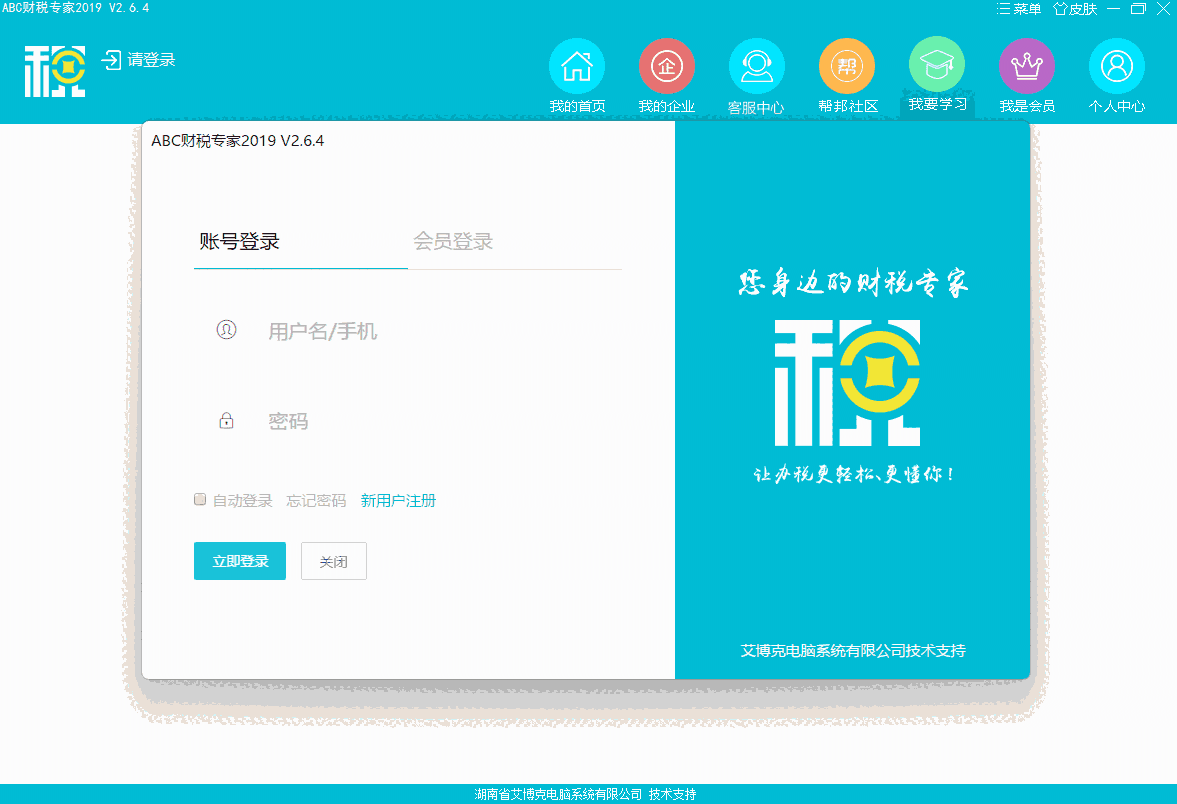Open the 菜单 menu in the title bar
Image resolution: width=1177 pixels, height=804 pixels.
pyautogui.click(x=1019, y=9)
